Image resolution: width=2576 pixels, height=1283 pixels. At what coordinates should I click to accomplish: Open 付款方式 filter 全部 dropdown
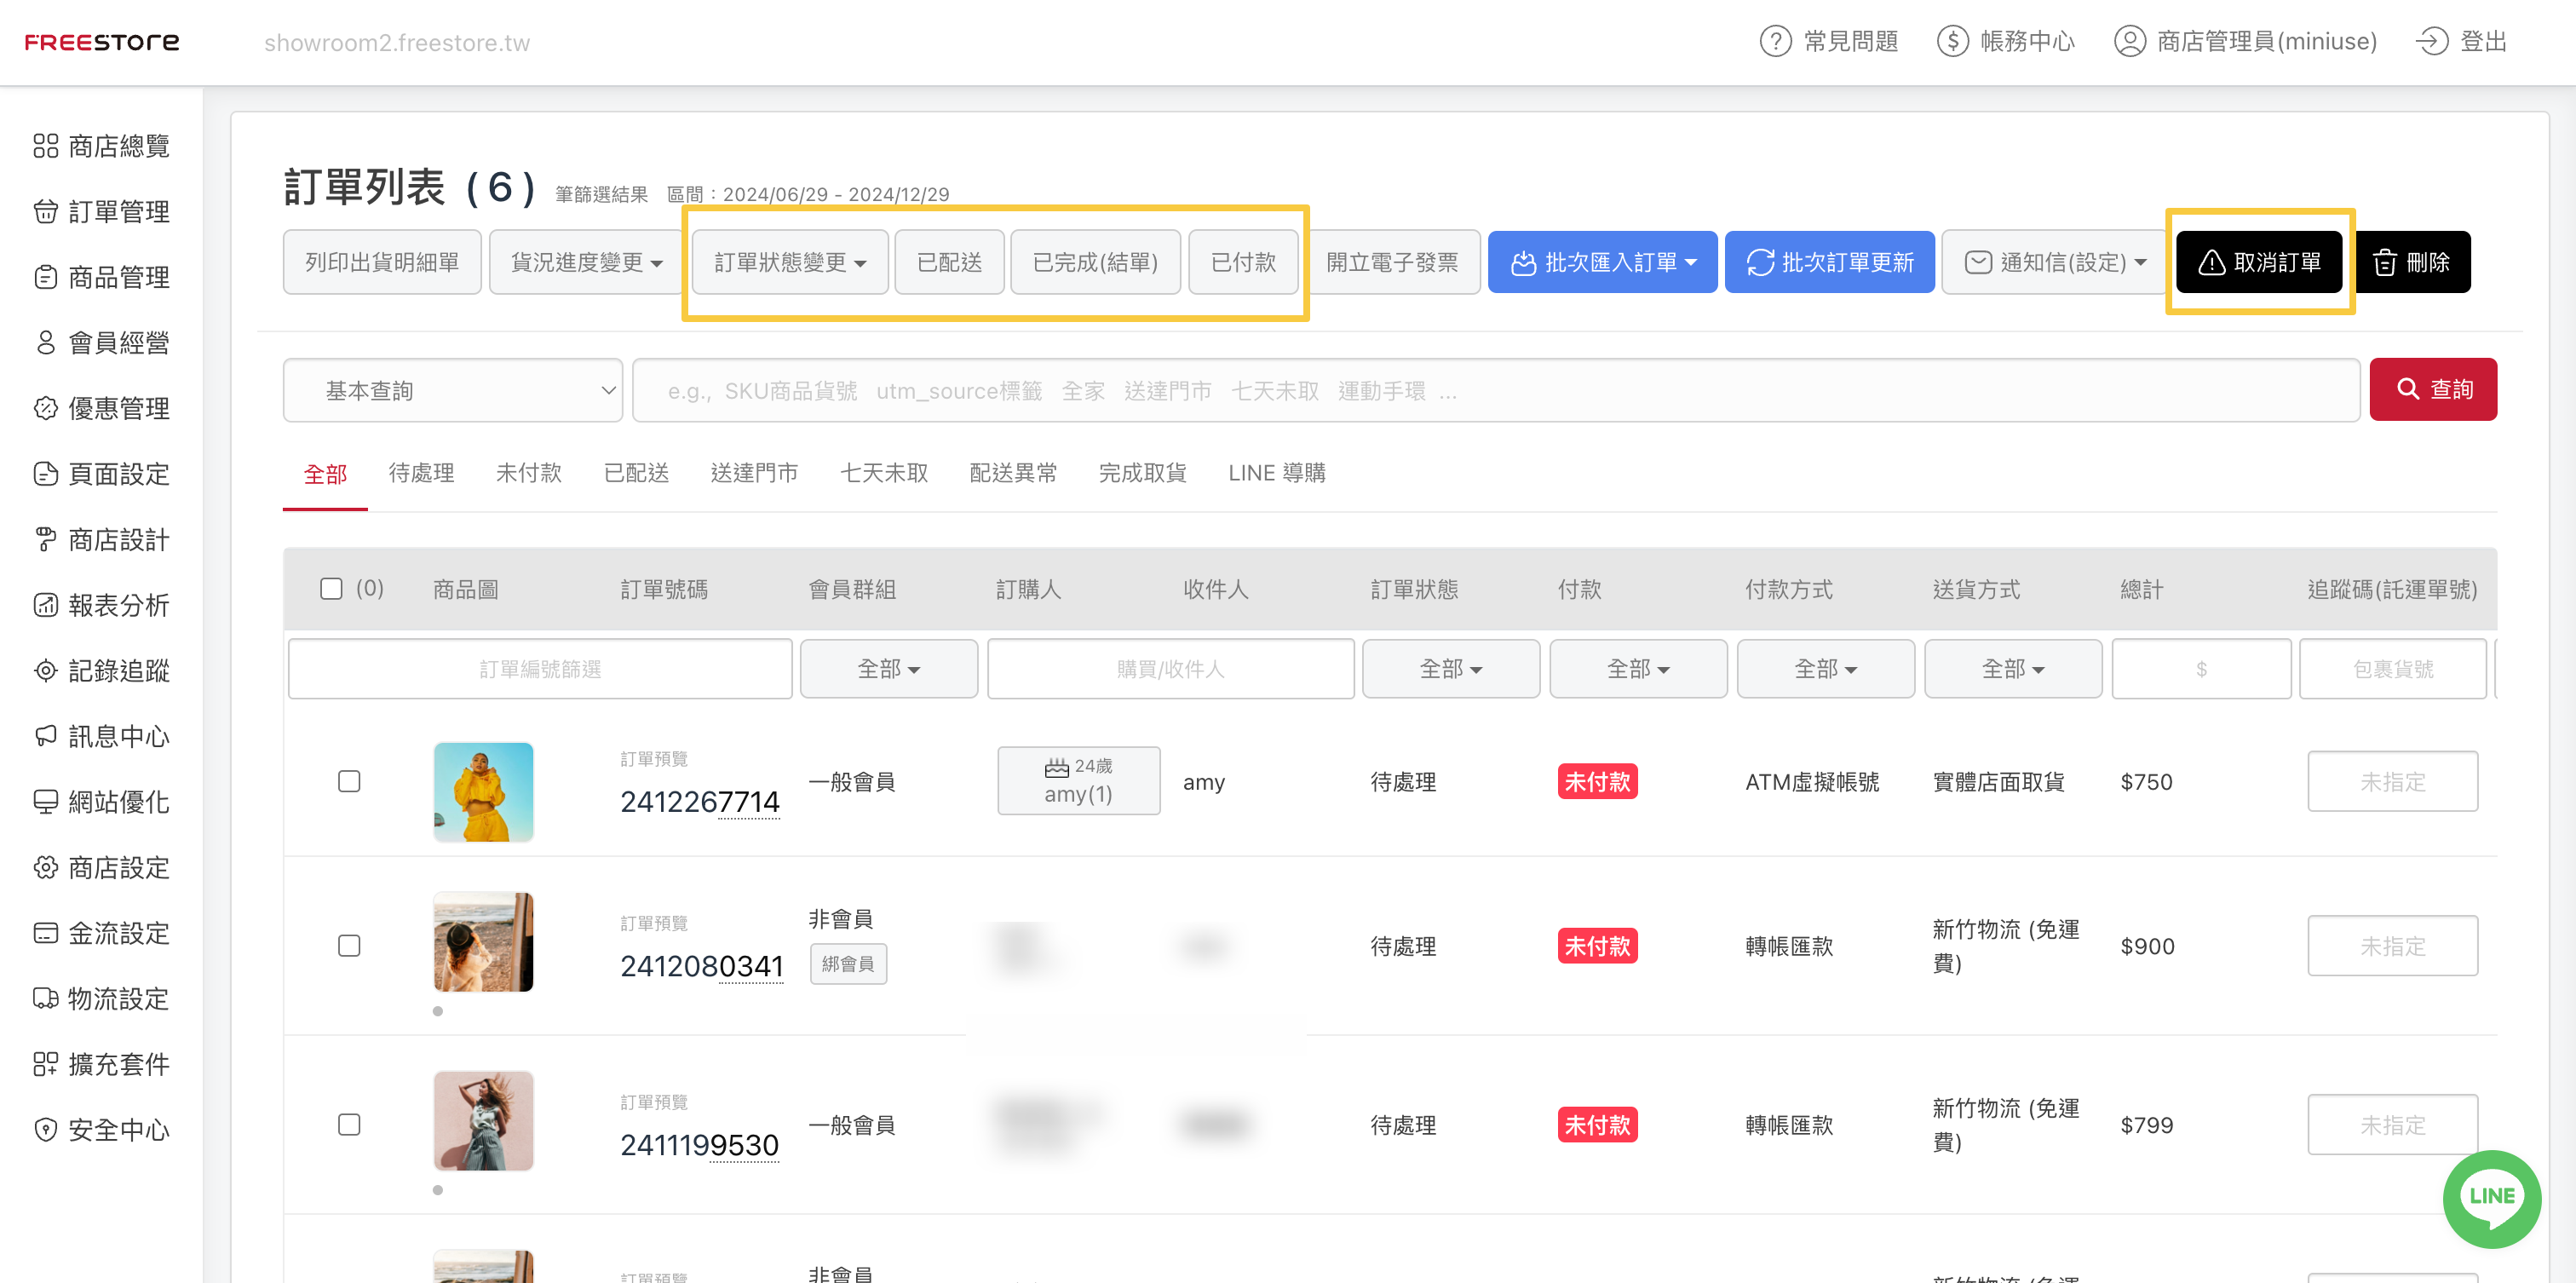coord(1825,668)
